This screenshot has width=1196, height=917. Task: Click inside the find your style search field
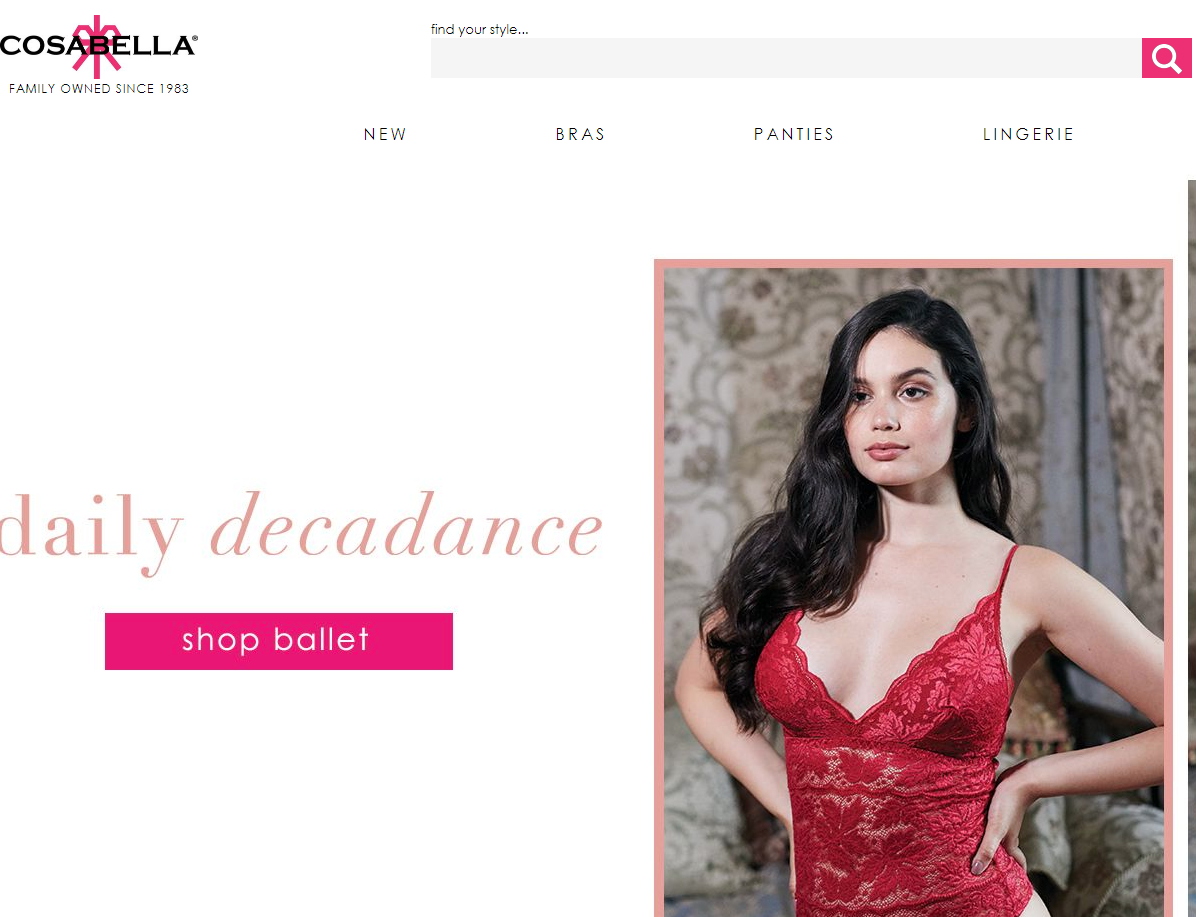click(x=786, y=58)
